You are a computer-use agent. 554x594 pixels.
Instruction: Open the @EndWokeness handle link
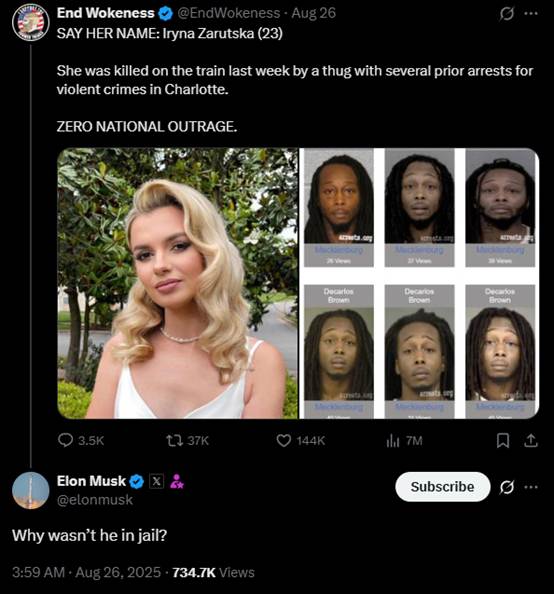[229, 13]
